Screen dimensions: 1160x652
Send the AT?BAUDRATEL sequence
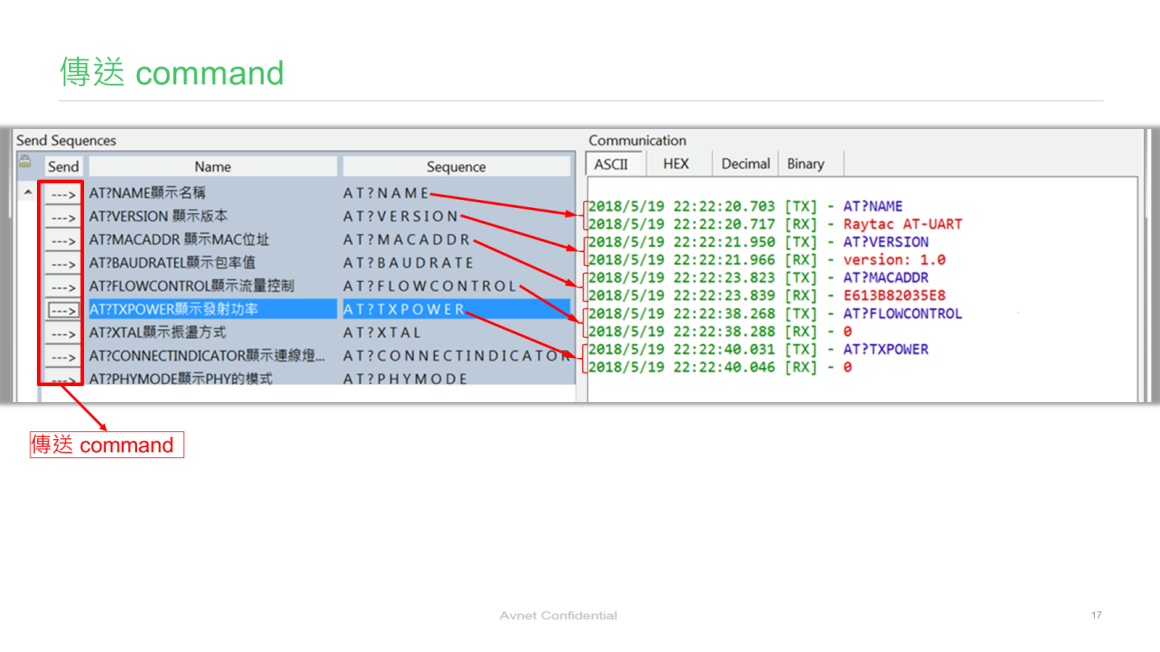click(62, 264)
